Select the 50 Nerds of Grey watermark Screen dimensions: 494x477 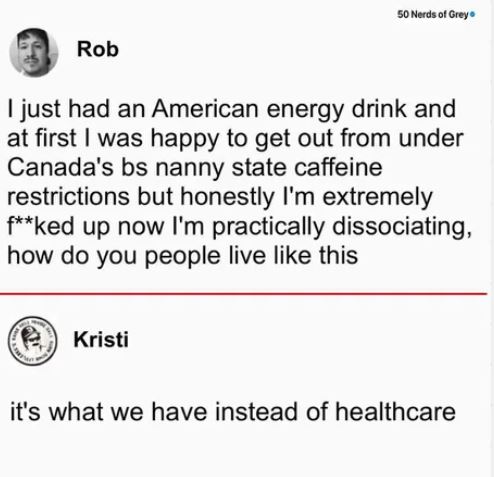click(x=435, y=14)
